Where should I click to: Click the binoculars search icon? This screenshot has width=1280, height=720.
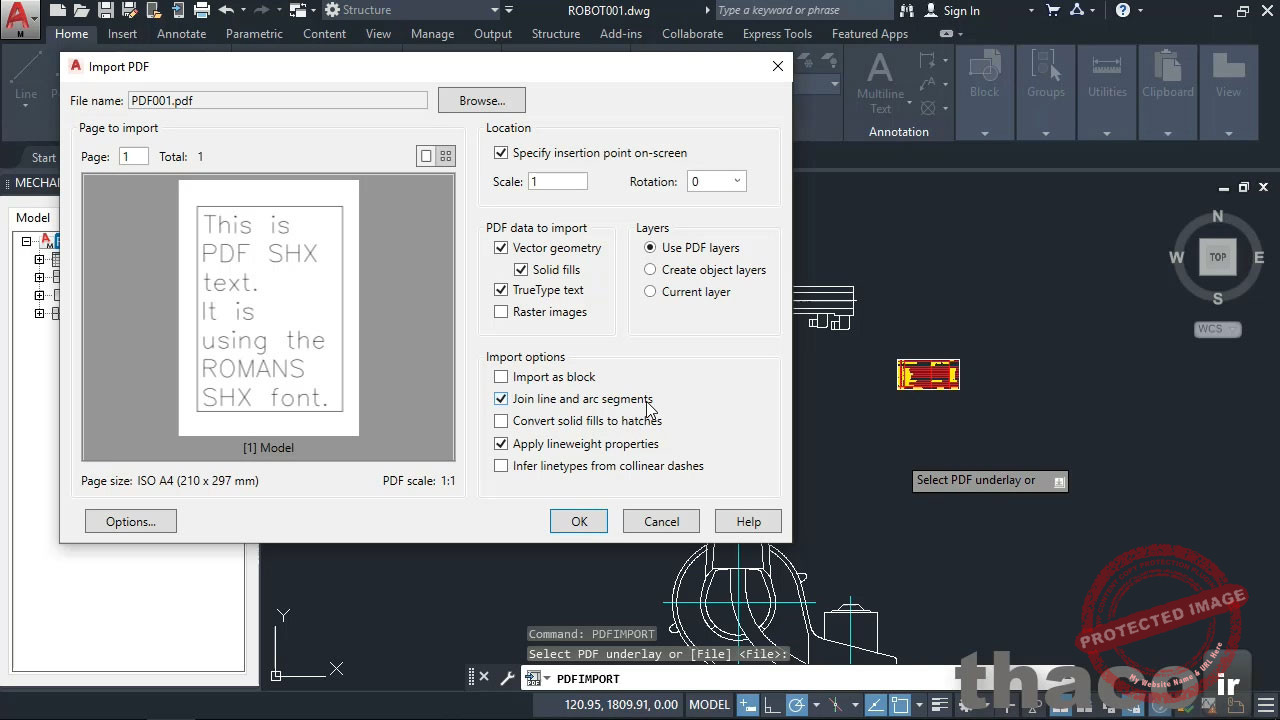[x=907, y=10]
